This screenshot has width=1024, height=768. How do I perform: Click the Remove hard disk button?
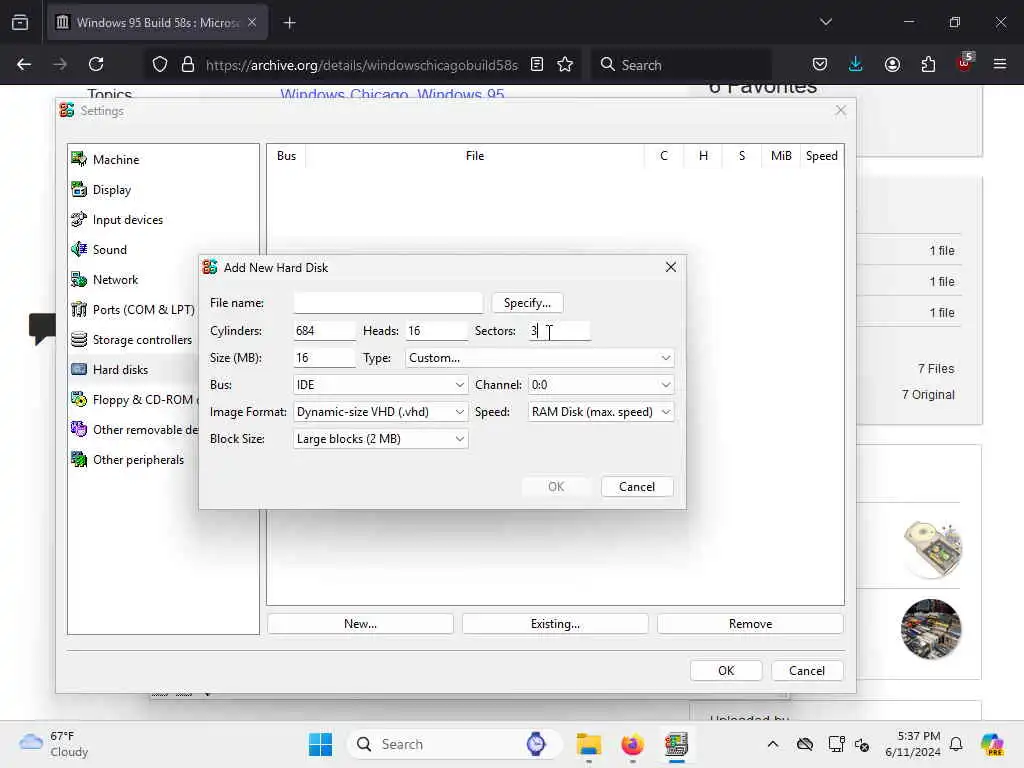point(750,624)
